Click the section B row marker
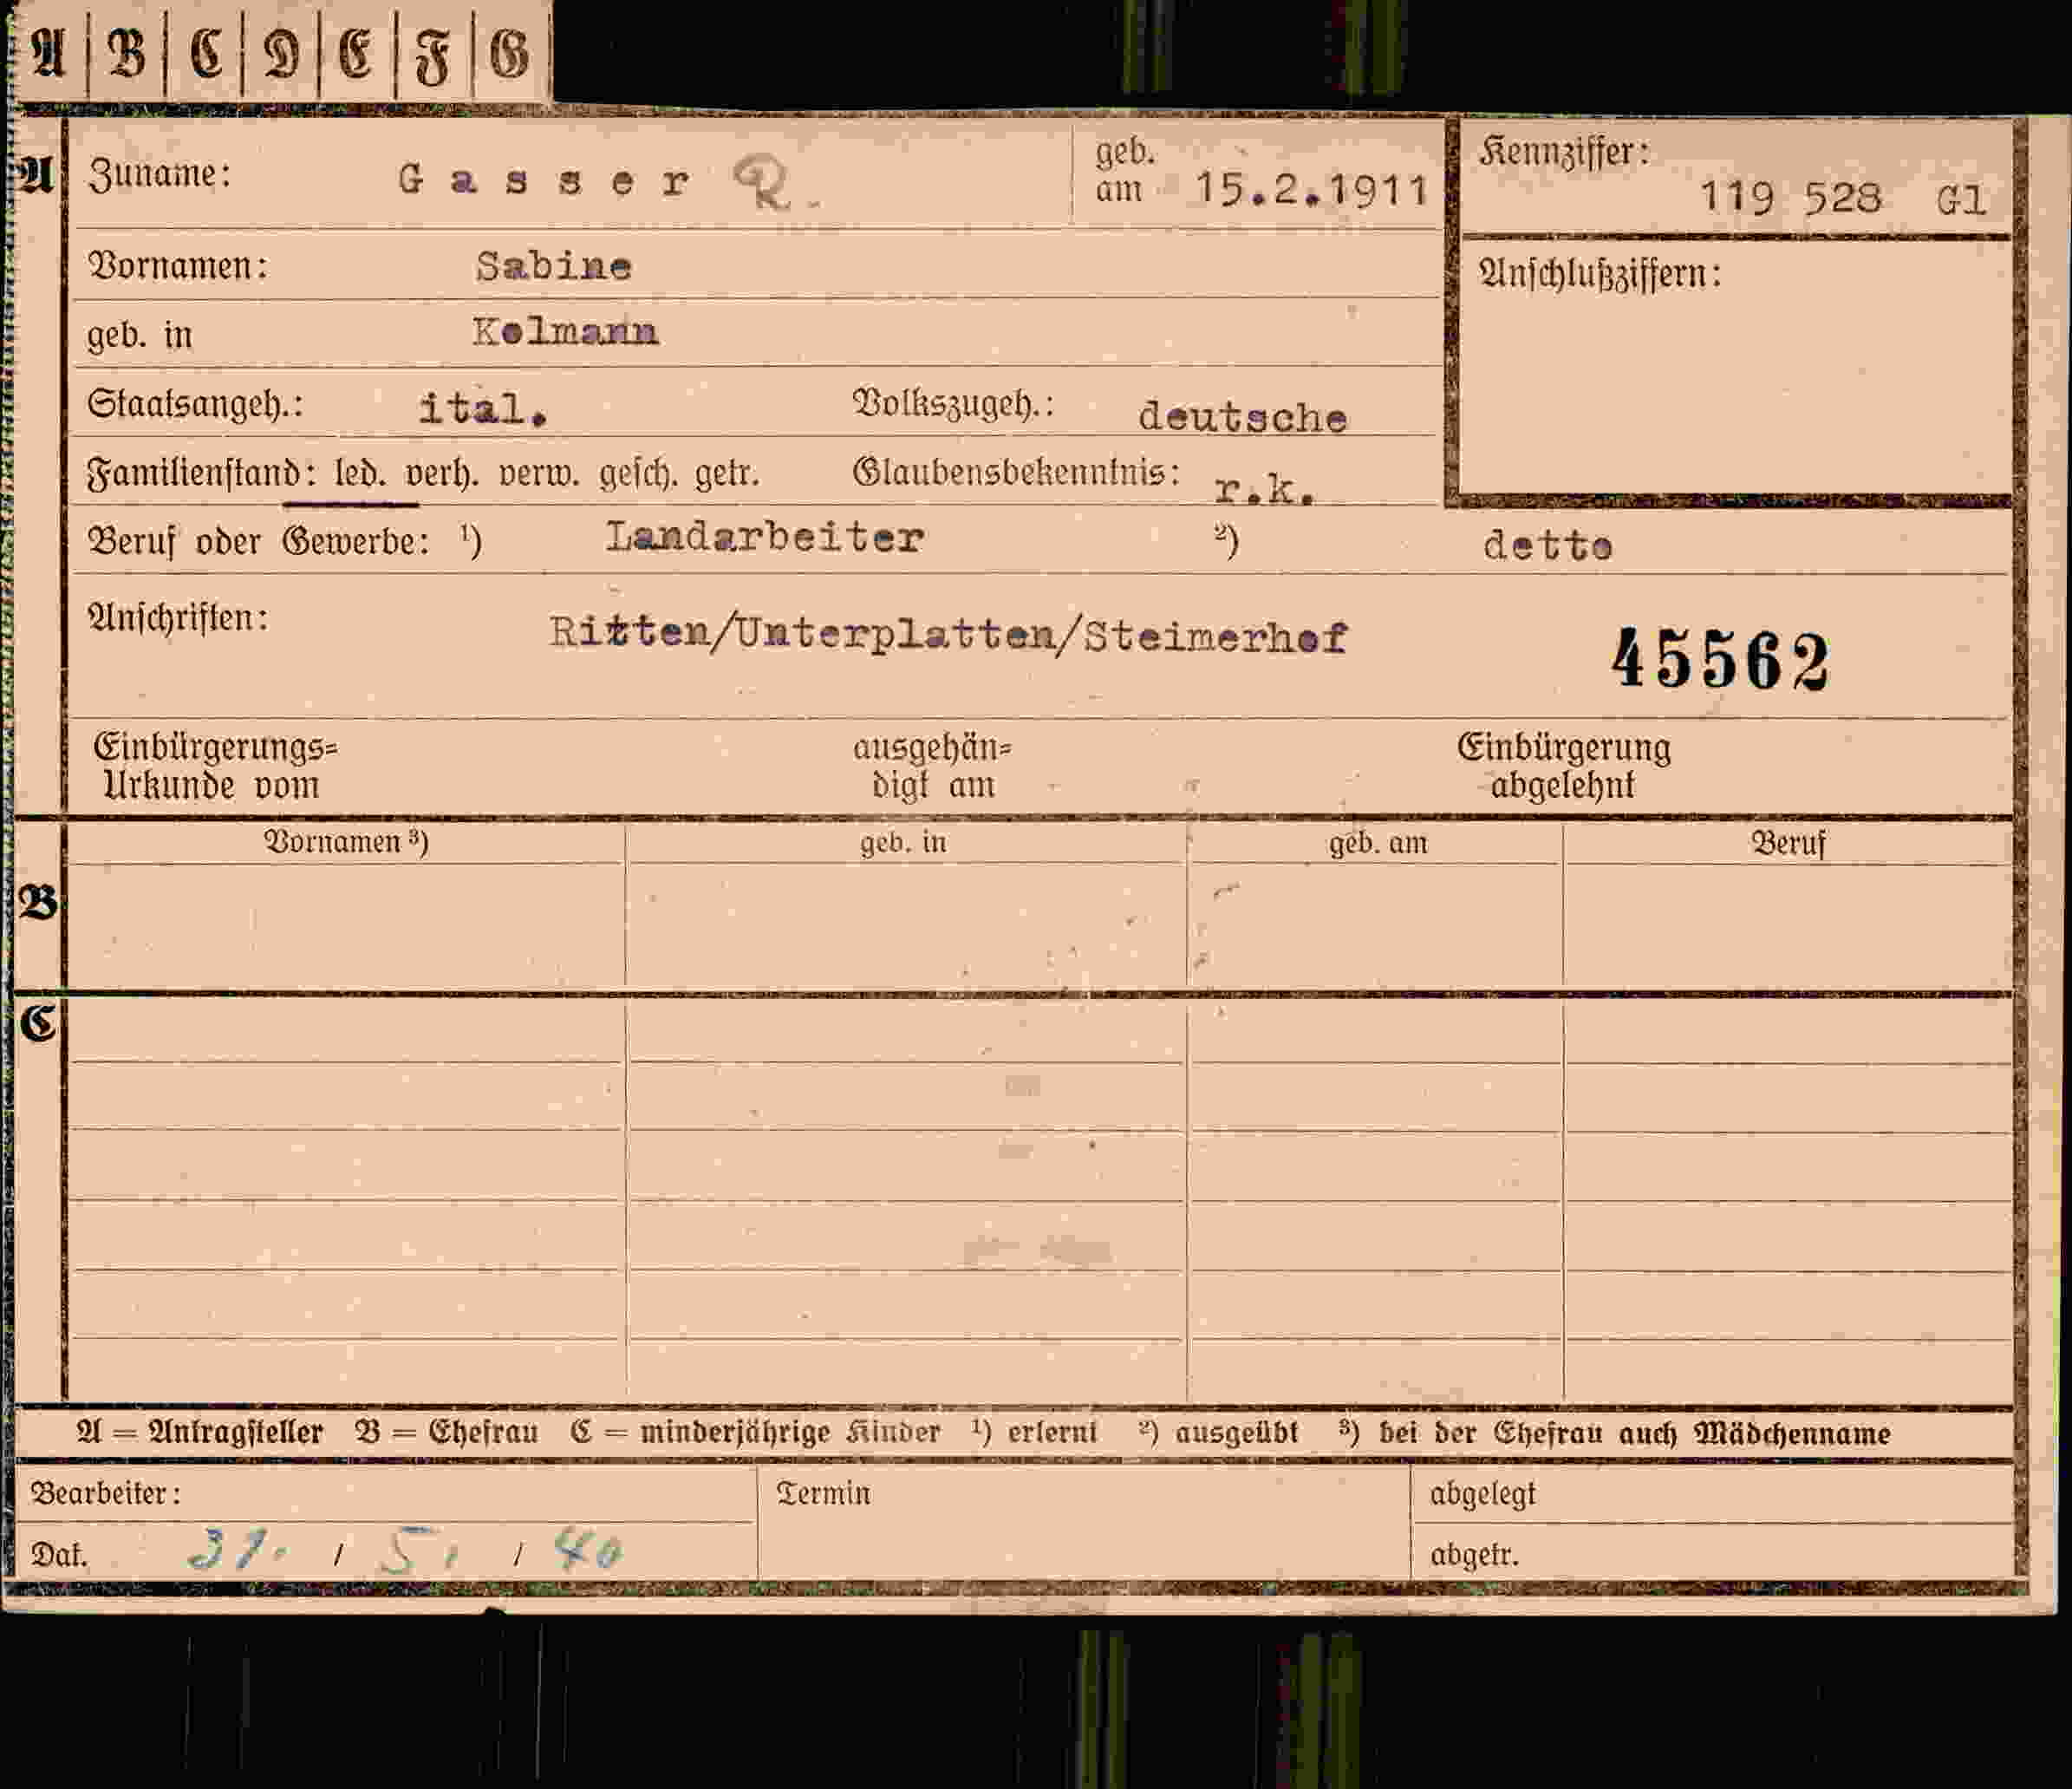The image size is (2072, 1789). pyautogui.click(x=38, y=903)
